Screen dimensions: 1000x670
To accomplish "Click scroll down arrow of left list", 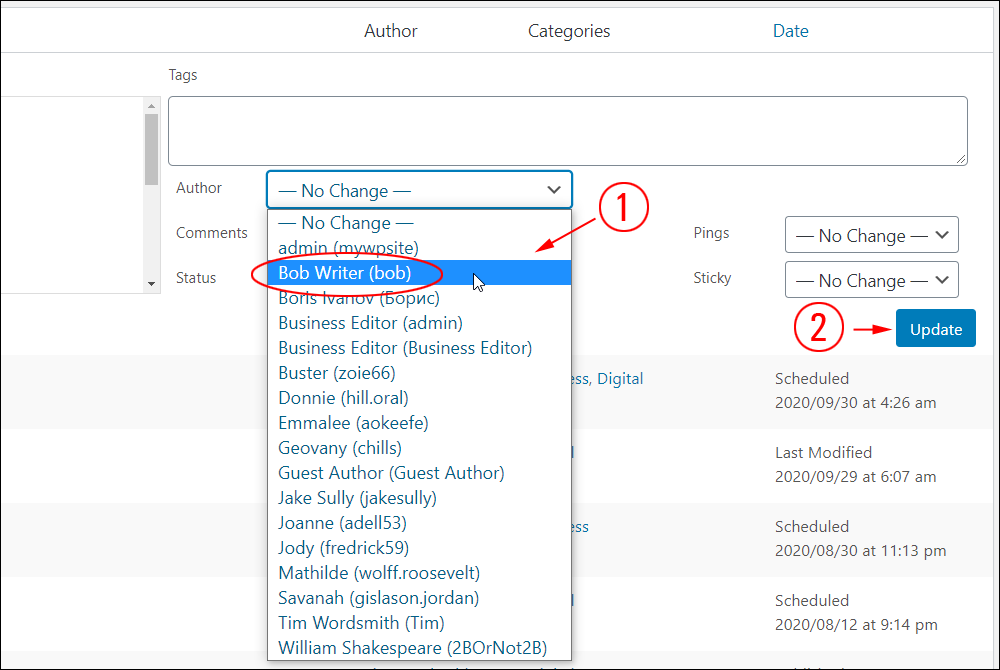I will tap(151, 284).
